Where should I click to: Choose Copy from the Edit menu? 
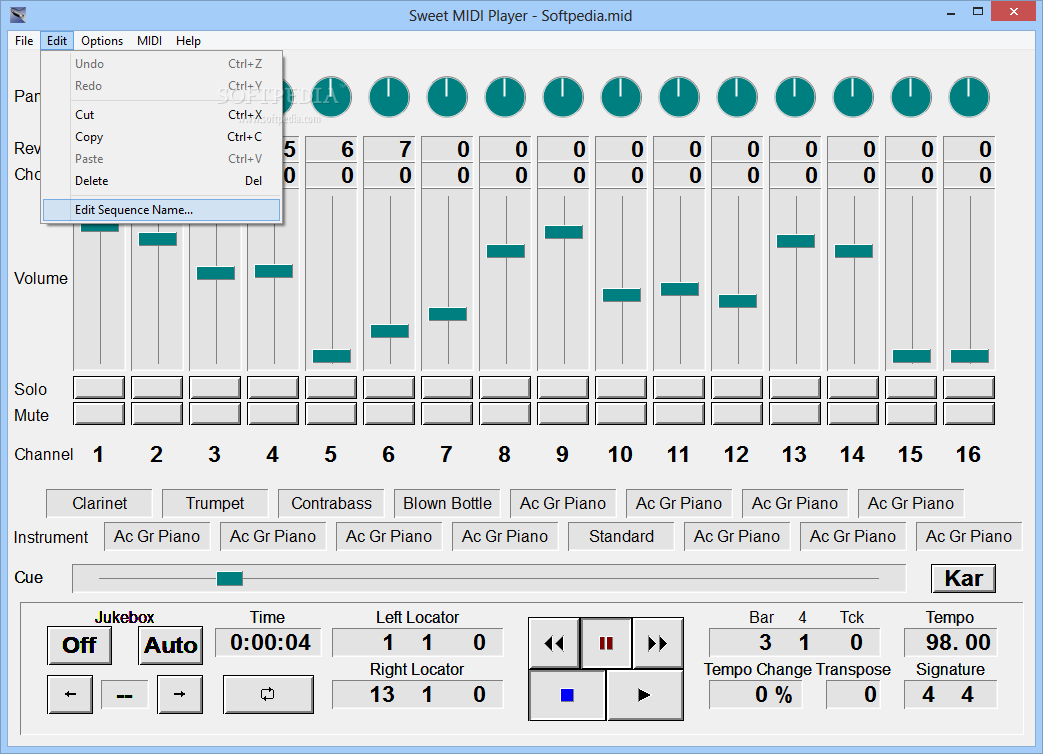[x=162, y=137]
